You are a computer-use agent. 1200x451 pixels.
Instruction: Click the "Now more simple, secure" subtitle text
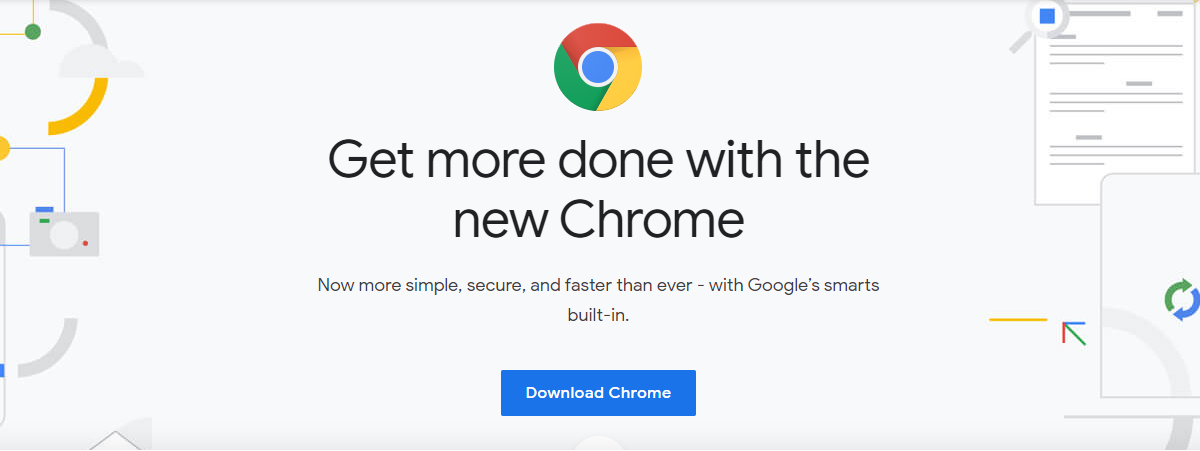click(x=598, y=285)
